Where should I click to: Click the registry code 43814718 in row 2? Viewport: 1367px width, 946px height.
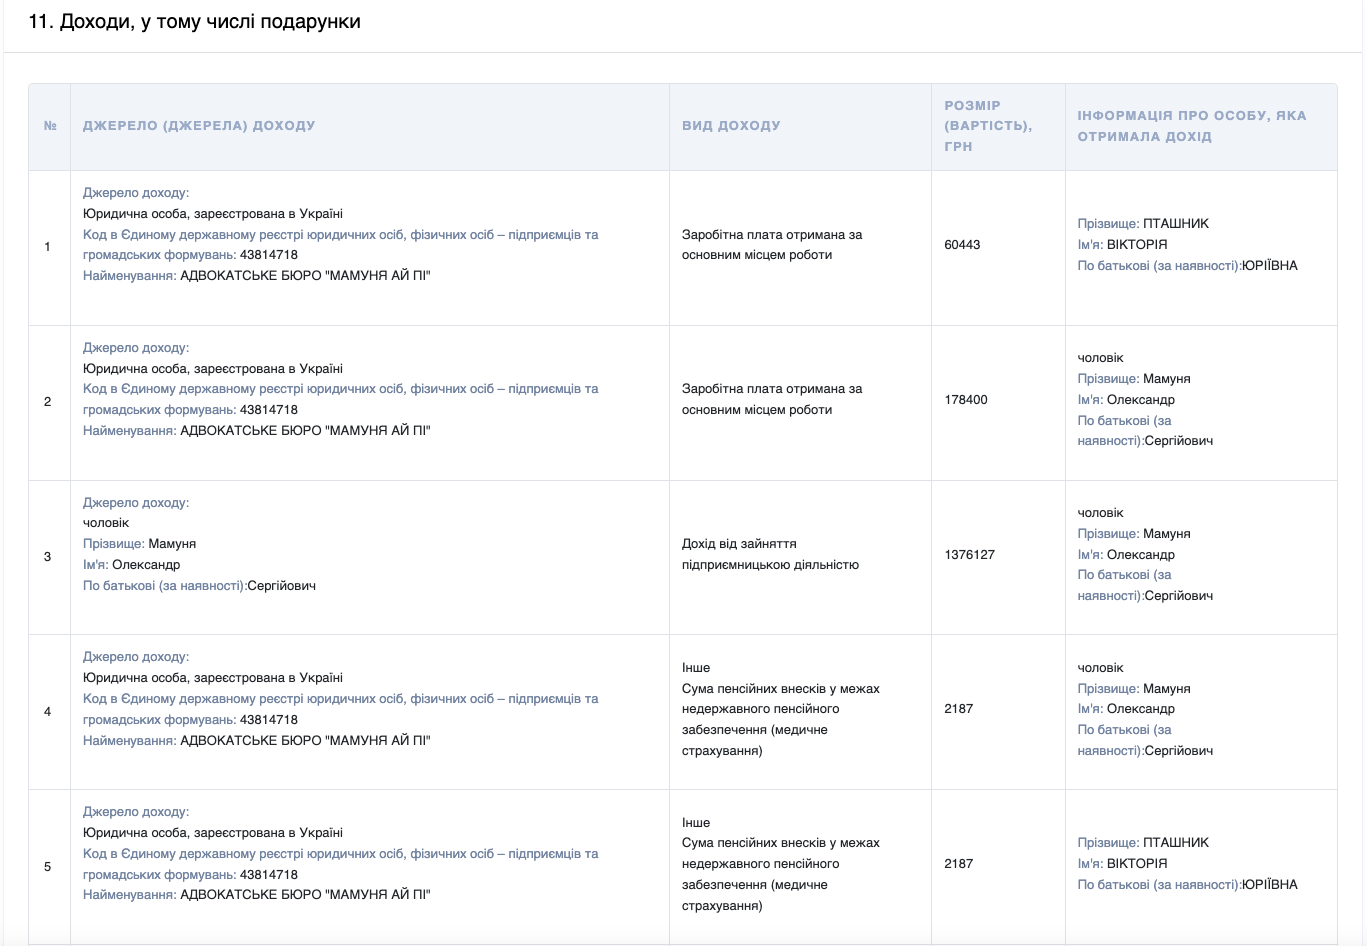tap(269, 410)
